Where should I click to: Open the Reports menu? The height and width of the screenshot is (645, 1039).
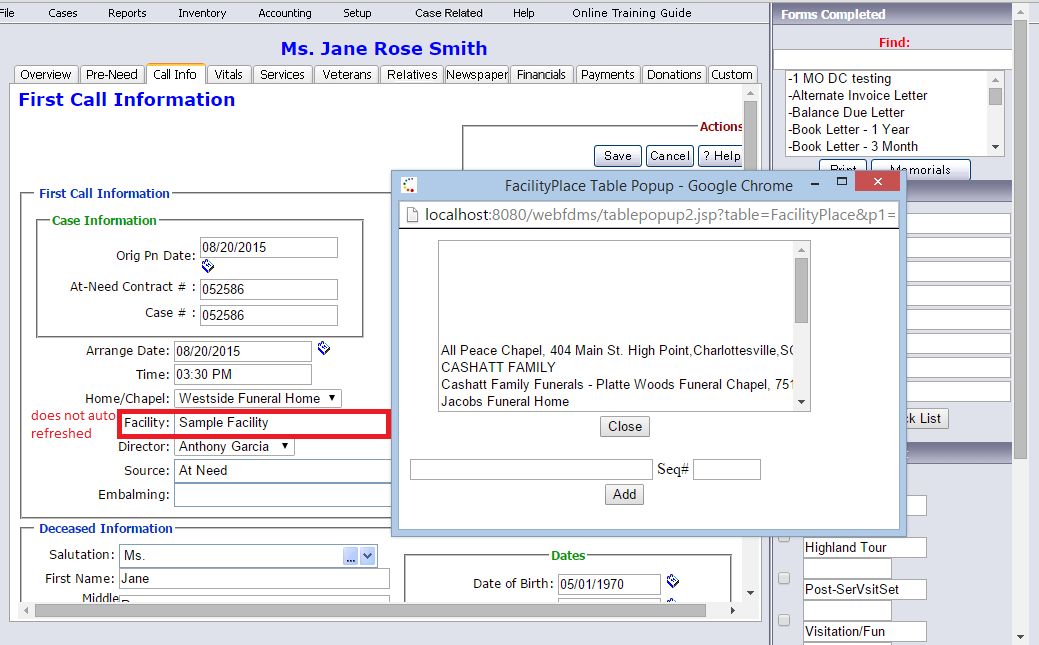pos(127,13)
